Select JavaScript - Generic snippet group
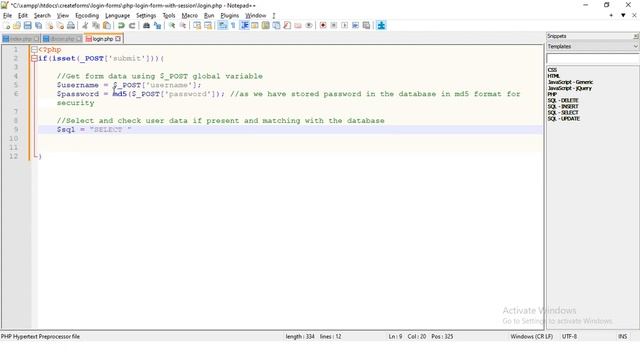 [570, 82]
